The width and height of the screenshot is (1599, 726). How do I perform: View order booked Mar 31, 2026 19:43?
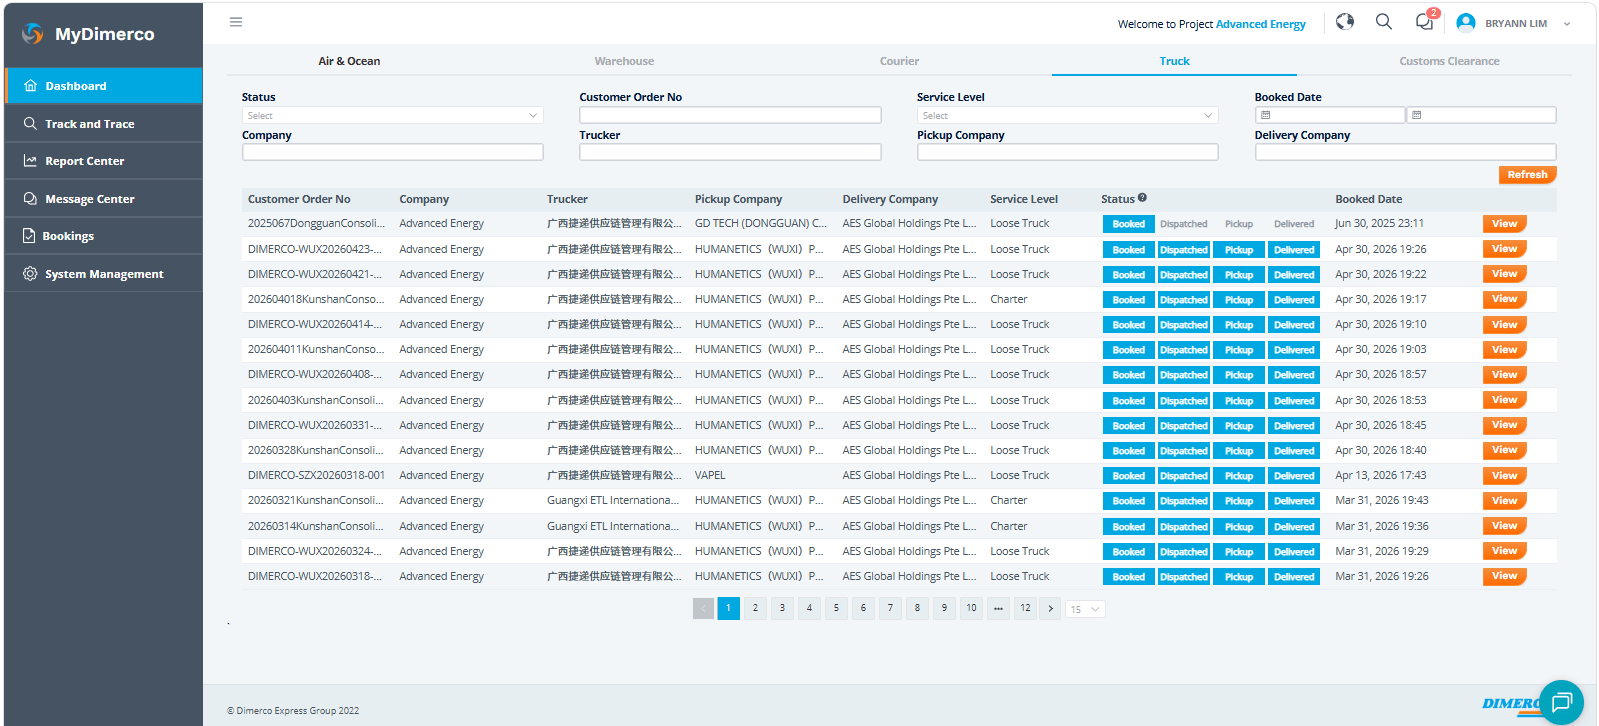pyautogui.click(x=1504, y=501)
